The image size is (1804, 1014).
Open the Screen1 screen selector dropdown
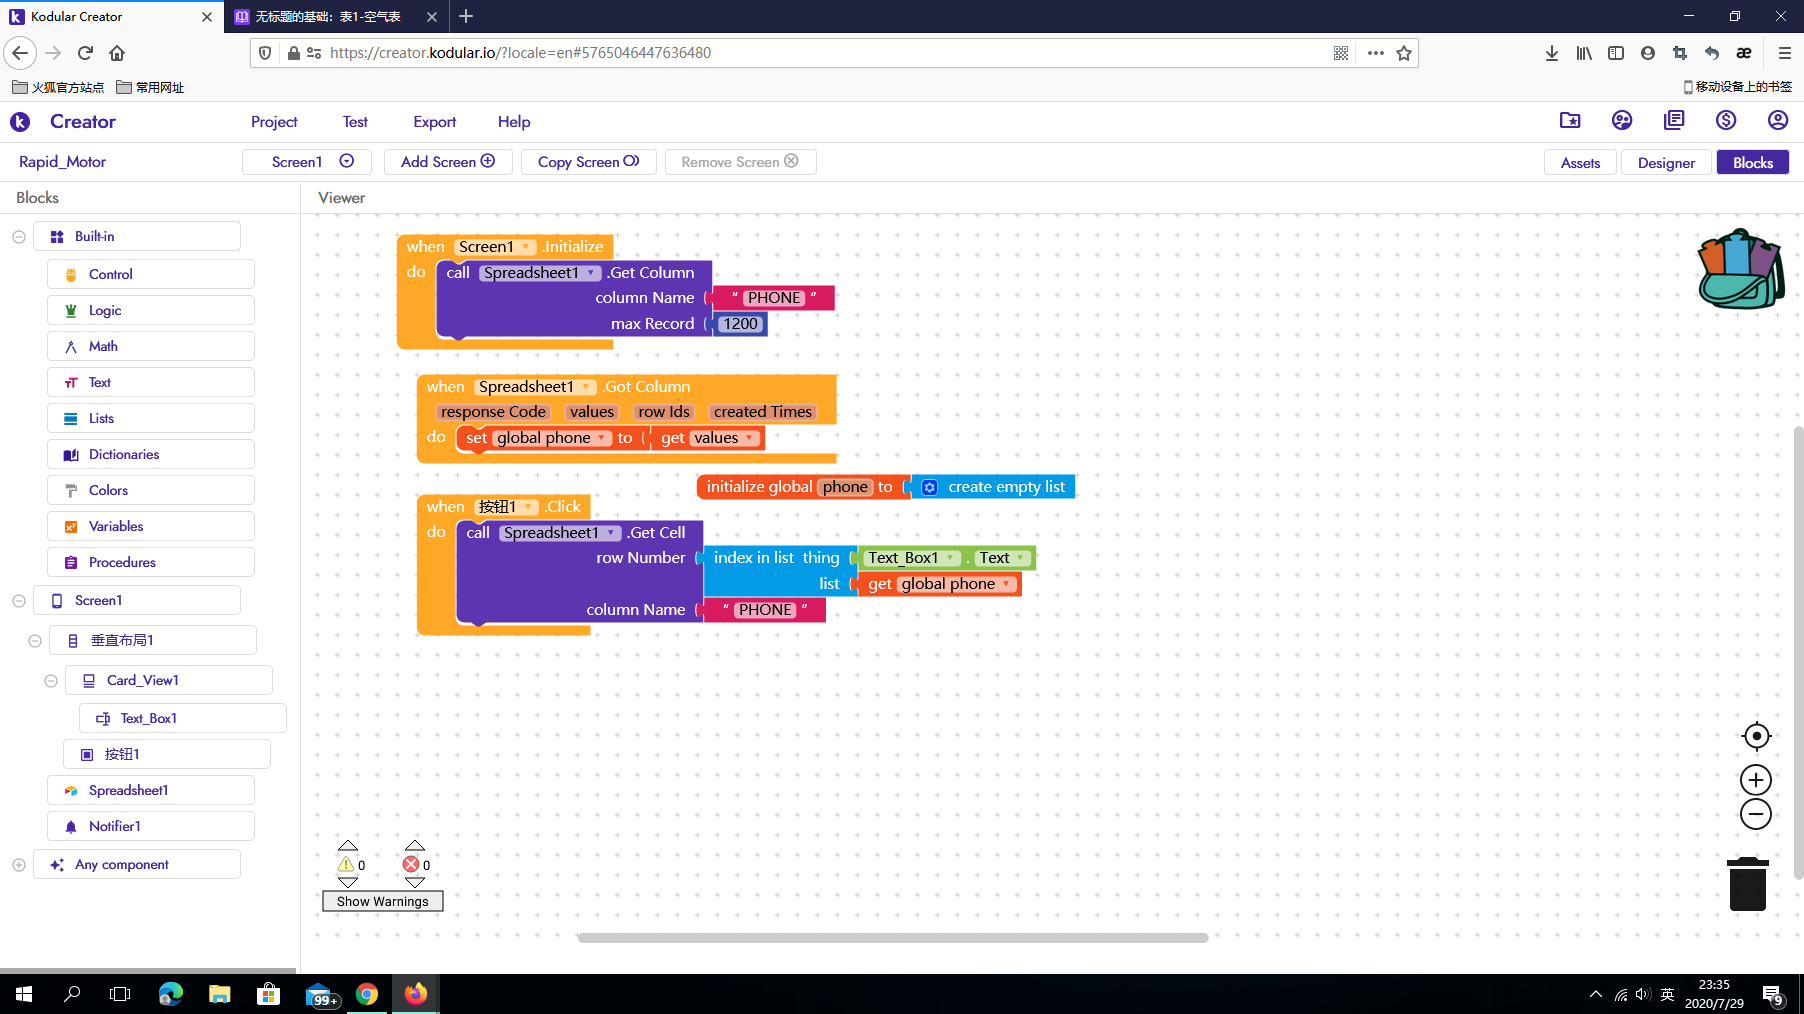coord(307,162)
